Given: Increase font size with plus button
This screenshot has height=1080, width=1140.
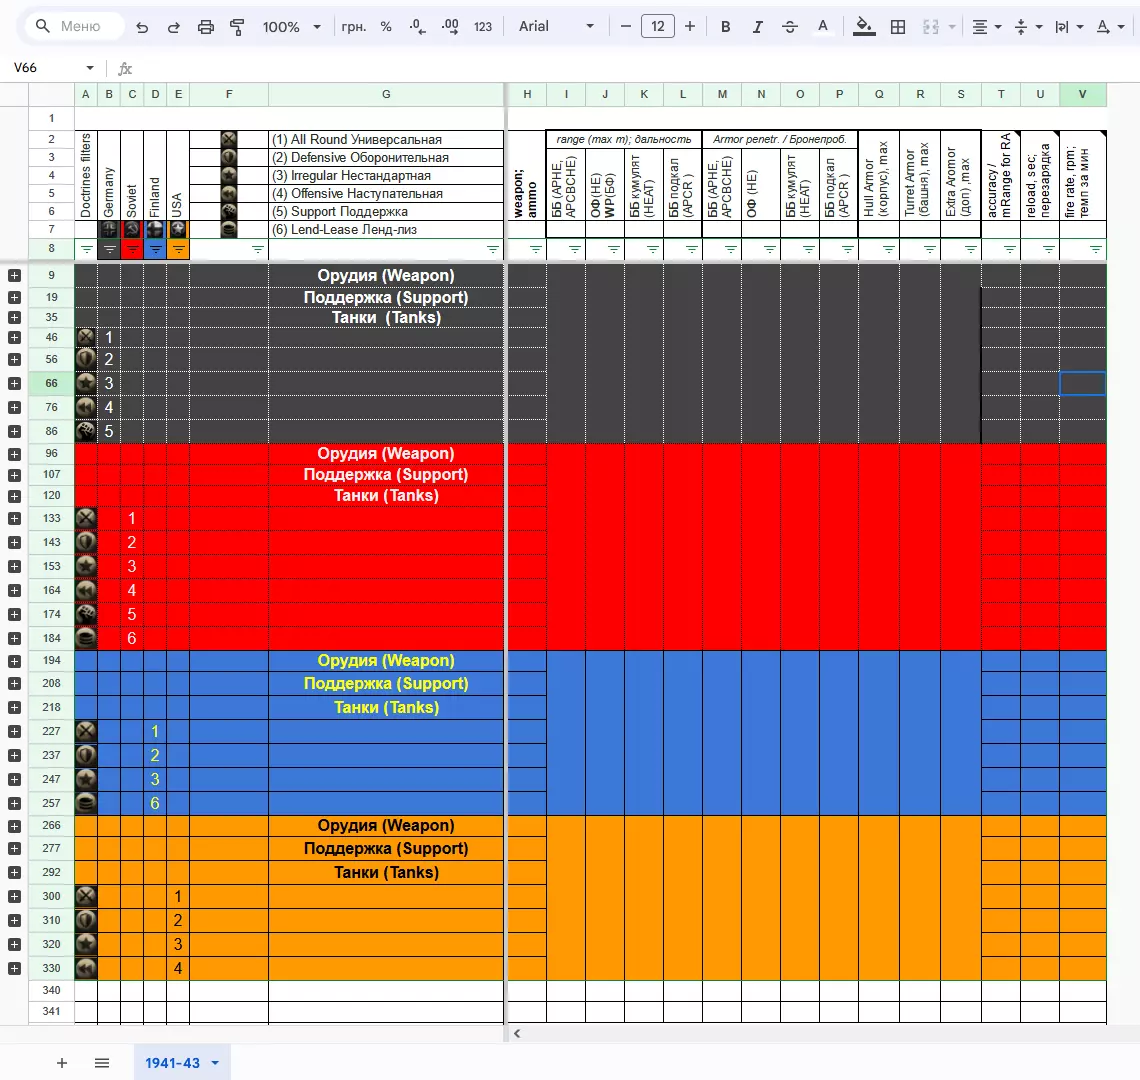Looking at the screenshot, I should tap(690, 26).
